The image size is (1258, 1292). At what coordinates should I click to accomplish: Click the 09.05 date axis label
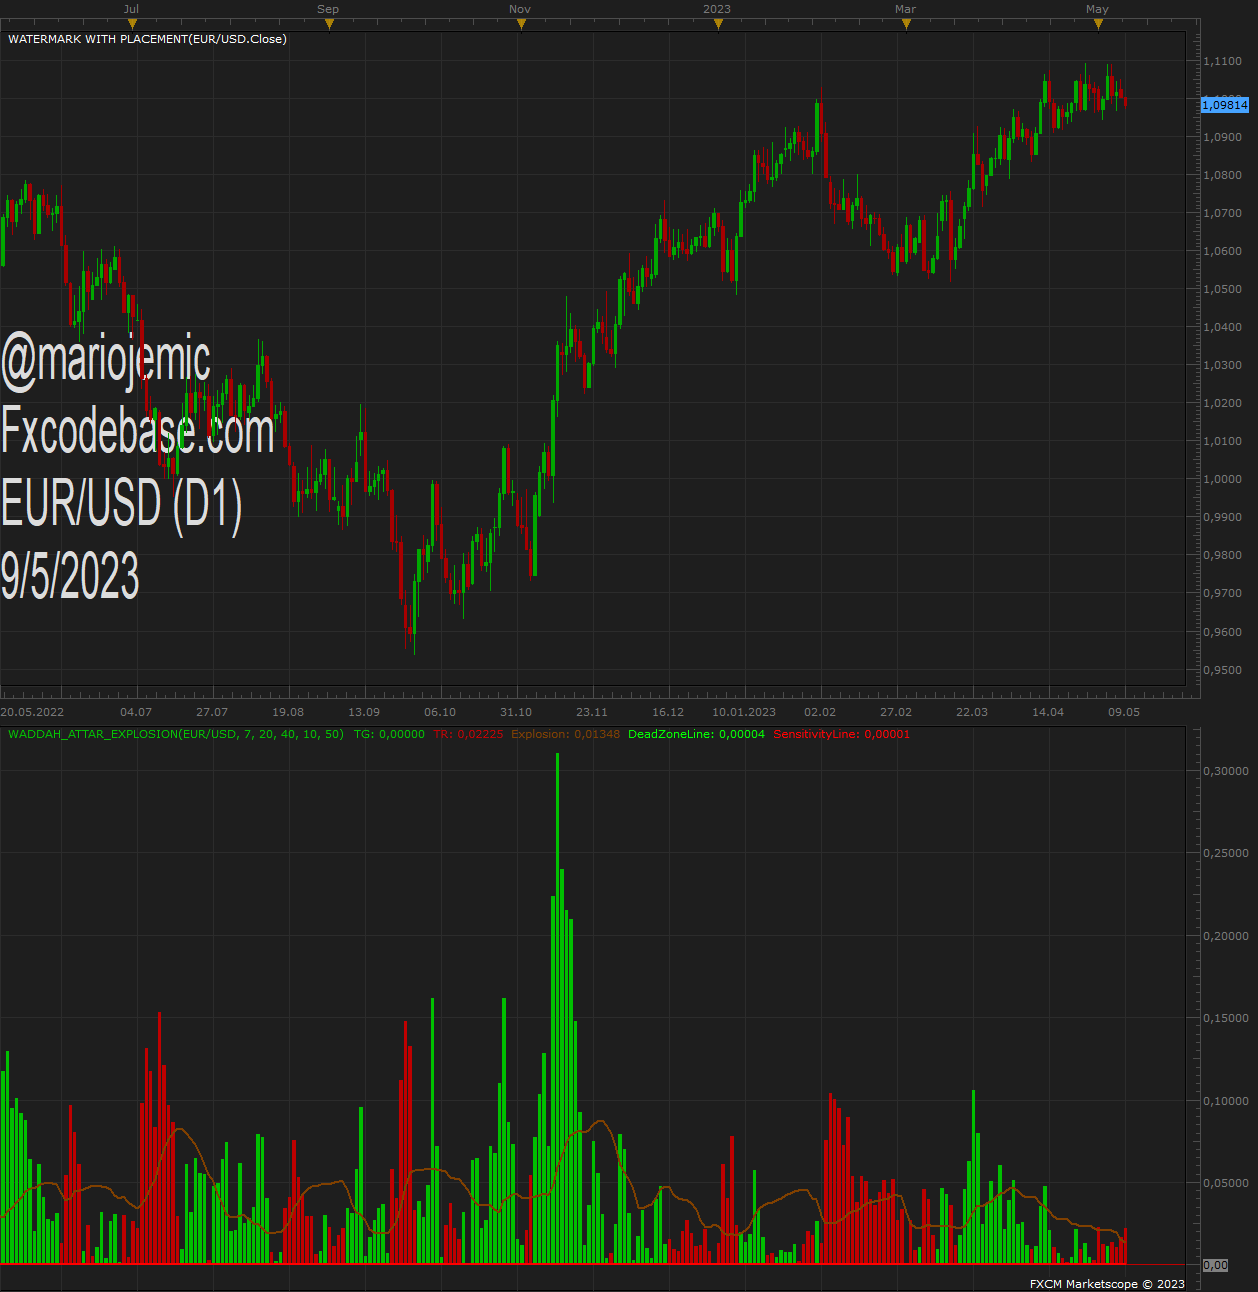[x=1124, y=712]
